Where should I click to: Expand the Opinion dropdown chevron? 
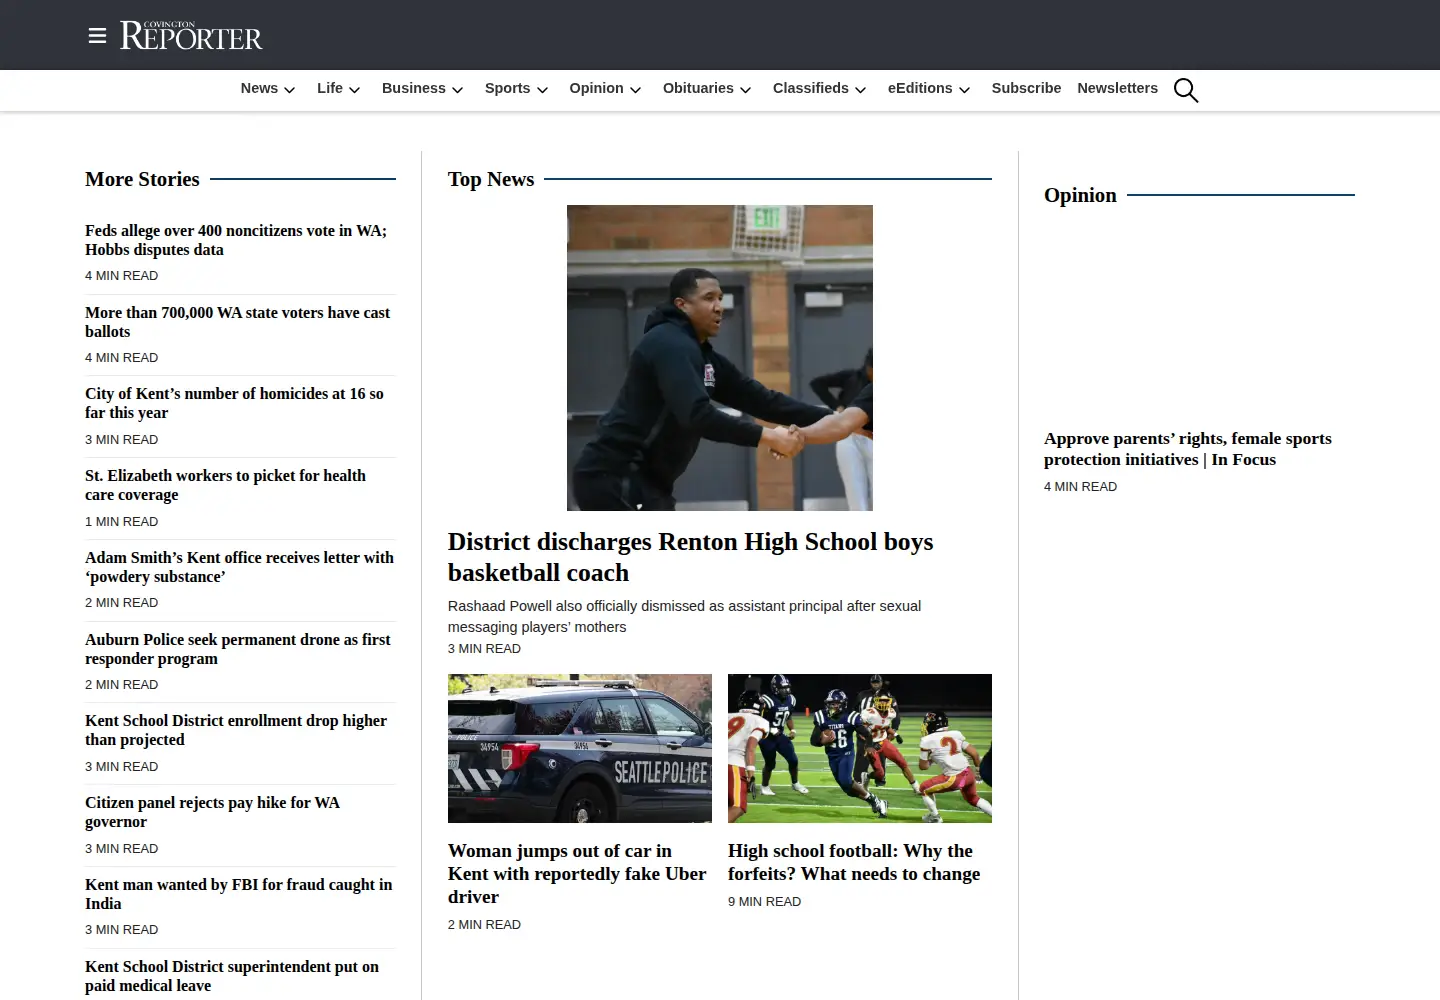pos(635,90)
